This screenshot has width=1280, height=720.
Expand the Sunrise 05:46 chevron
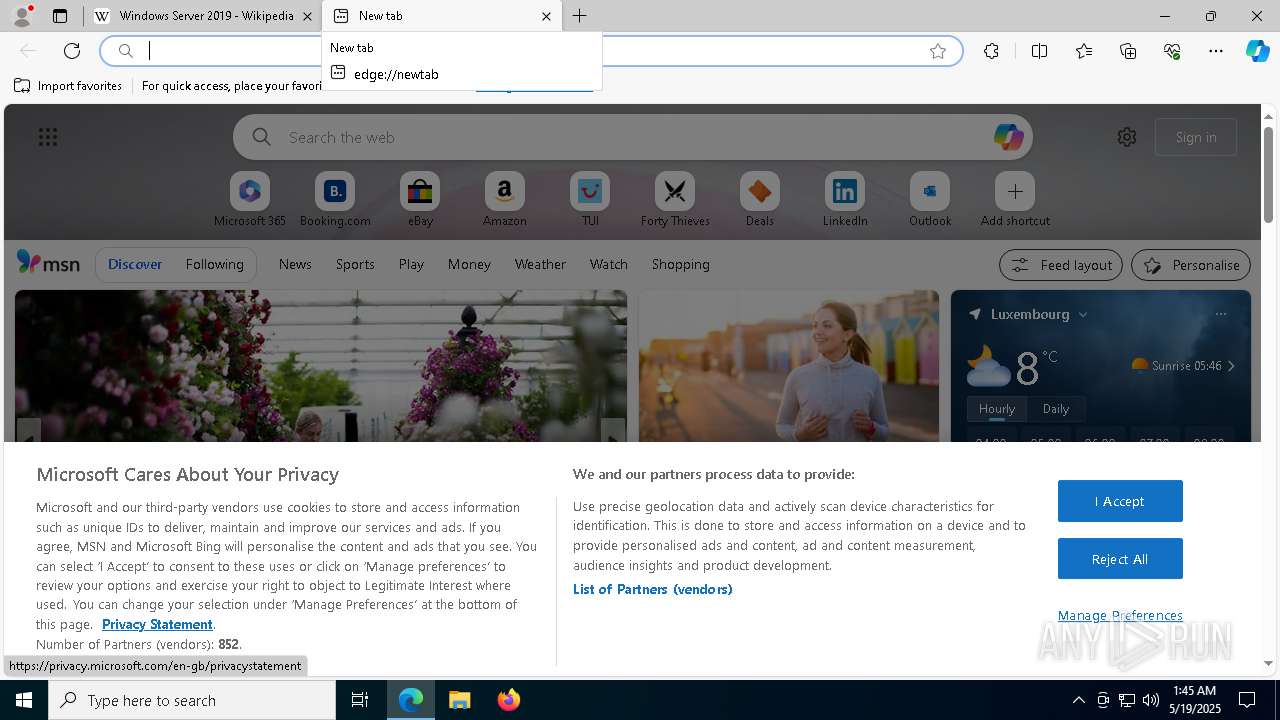pos(1231,366)
